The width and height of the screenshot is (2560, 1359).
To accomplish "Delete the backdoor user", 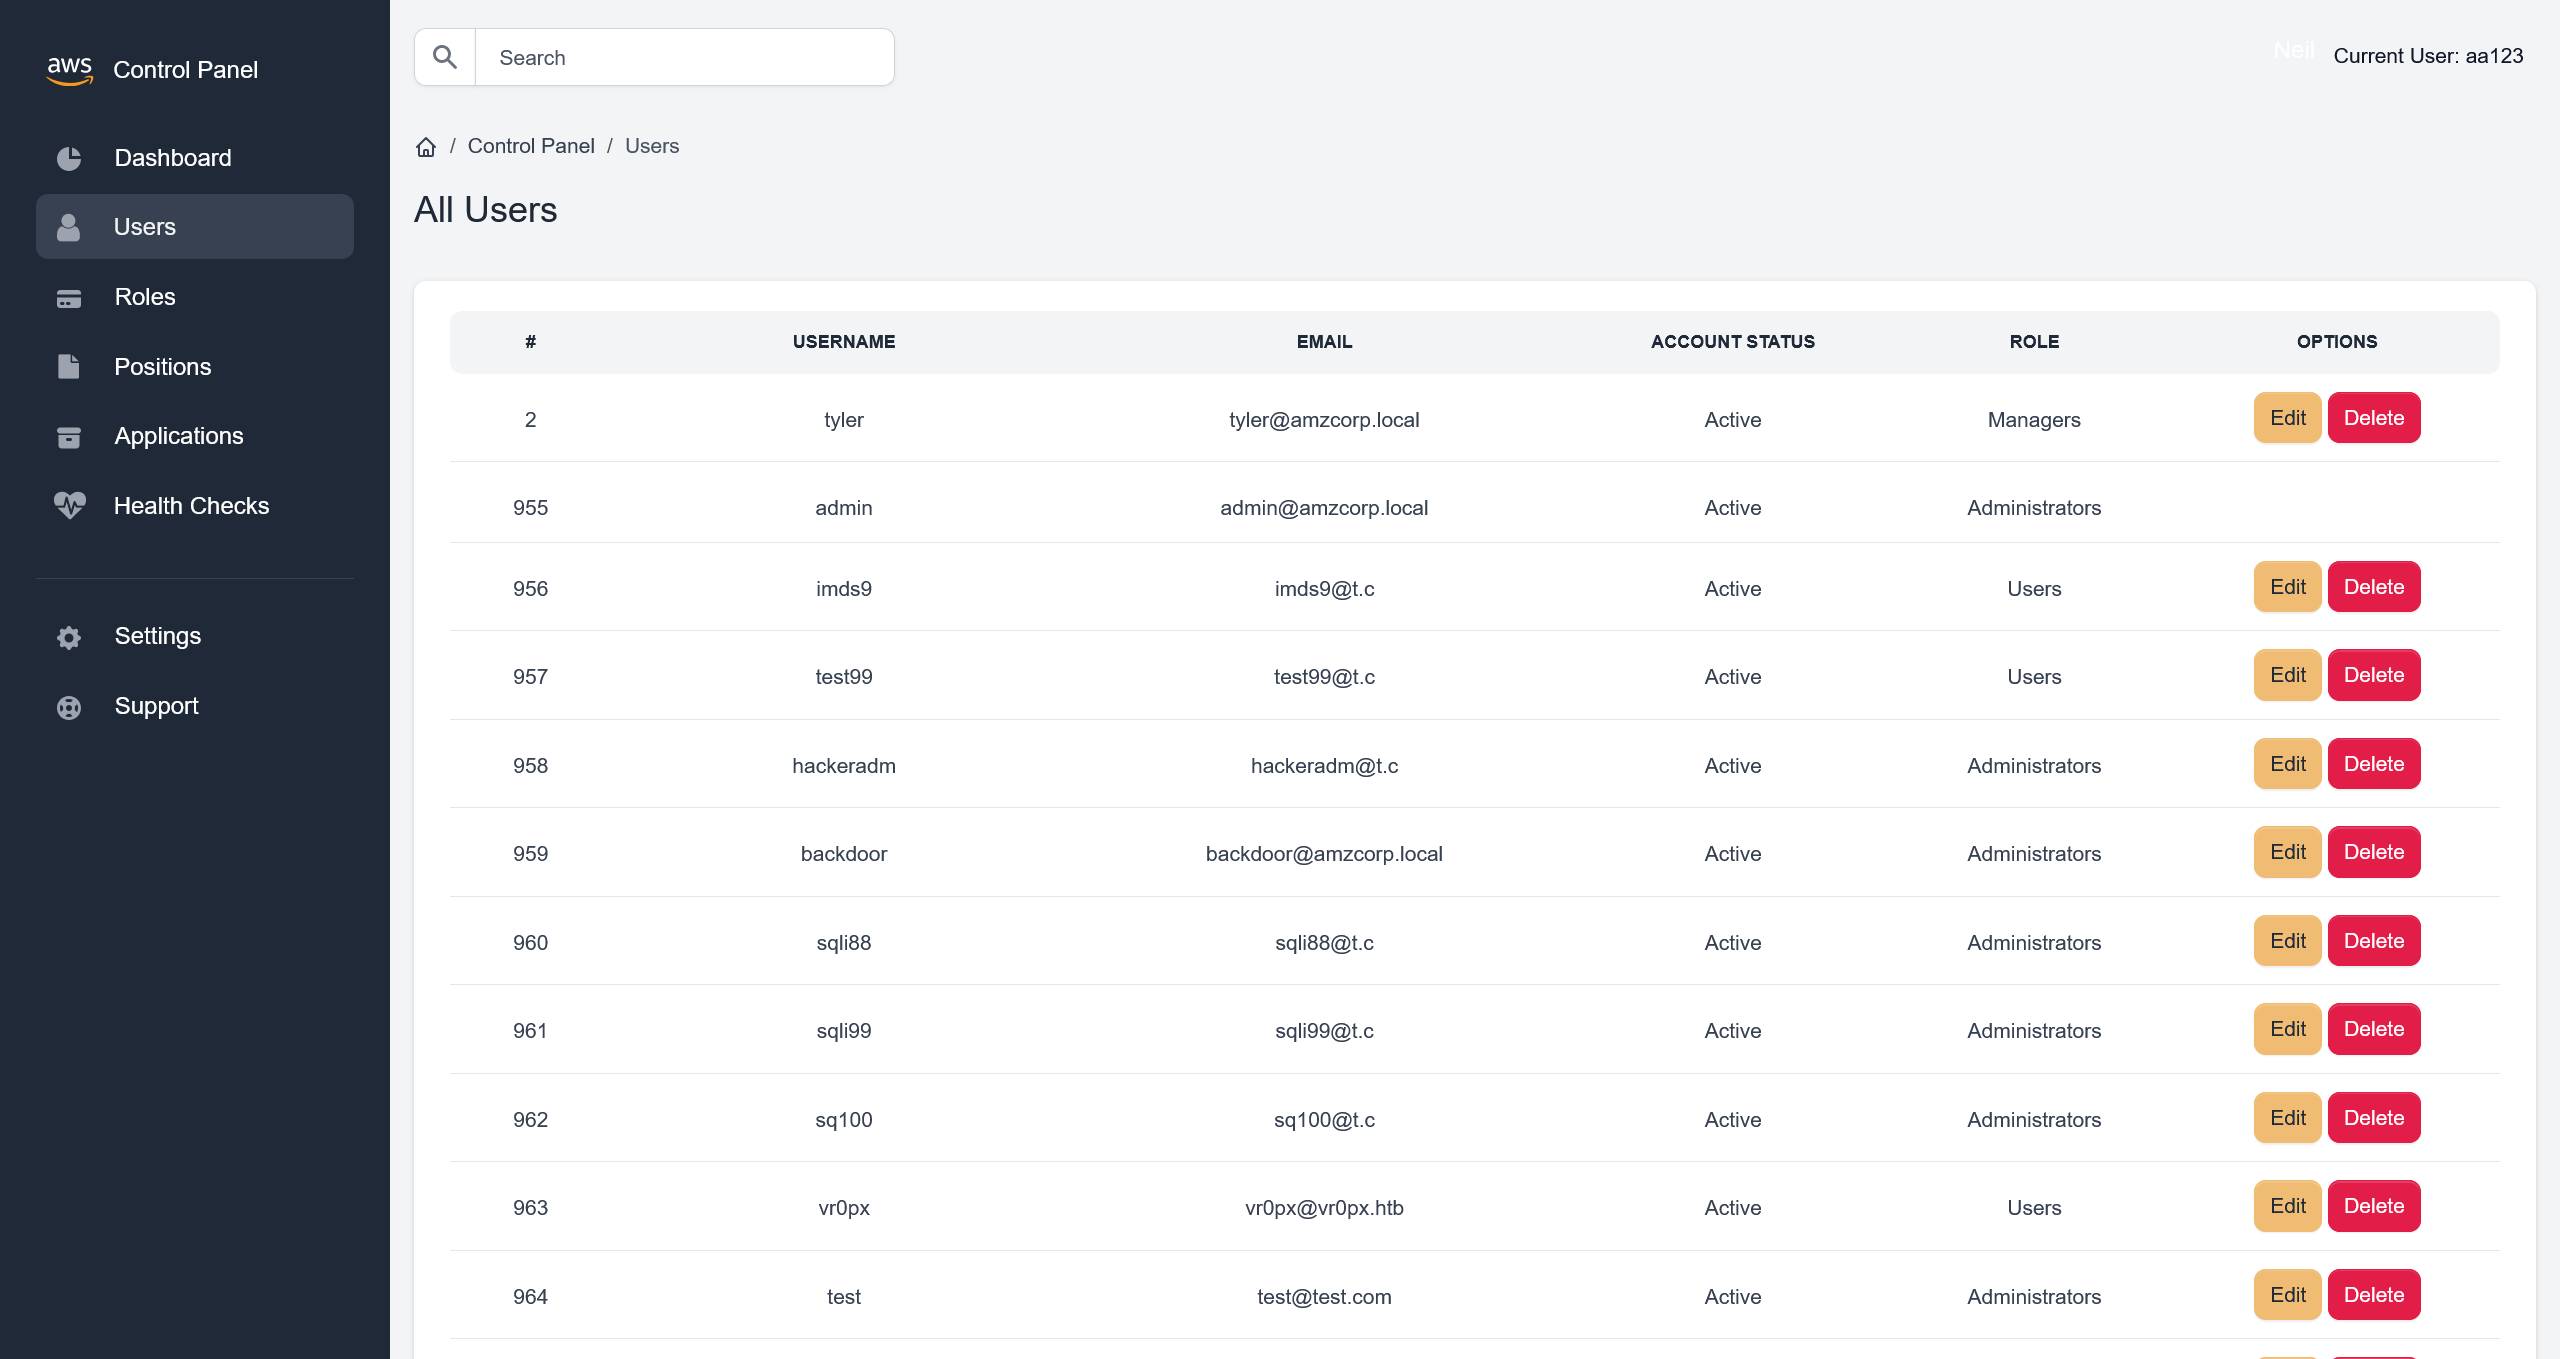I will (2373, 853).
